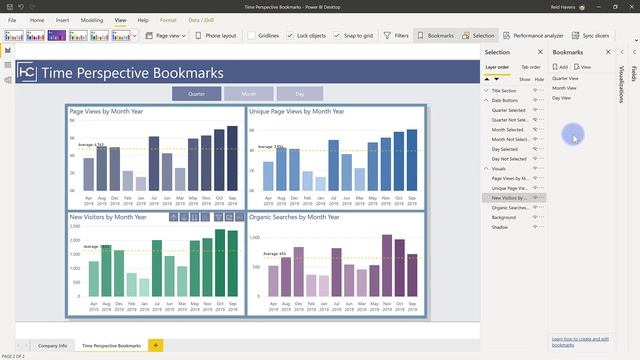Expand the themes gallery dropdown arrow
640x360 pixels.
pos(134,36)
